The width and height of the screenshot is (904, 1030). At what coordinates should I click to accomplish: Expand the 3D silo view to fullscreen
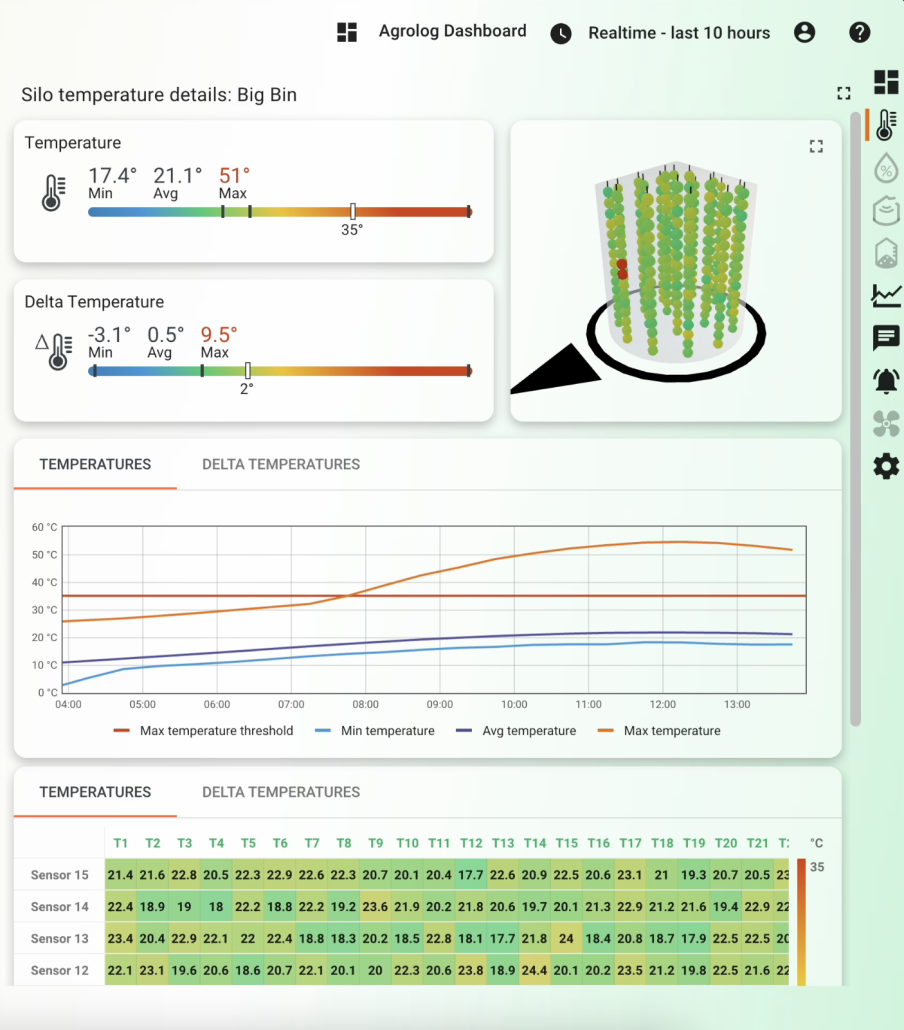pos(816,147)
